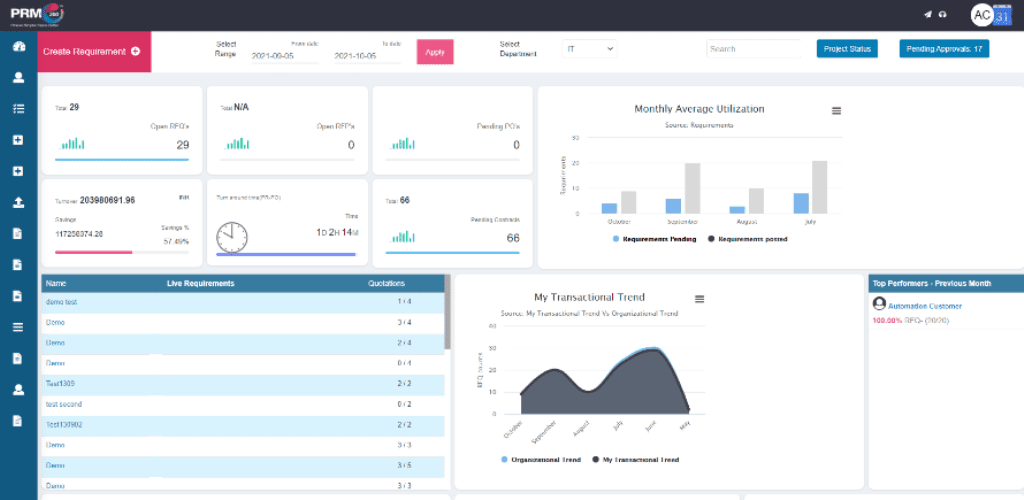Click the three-bar list icon in sidebar
The width and height of the screenshot is (1024, 500).
(x=18, y=327)
